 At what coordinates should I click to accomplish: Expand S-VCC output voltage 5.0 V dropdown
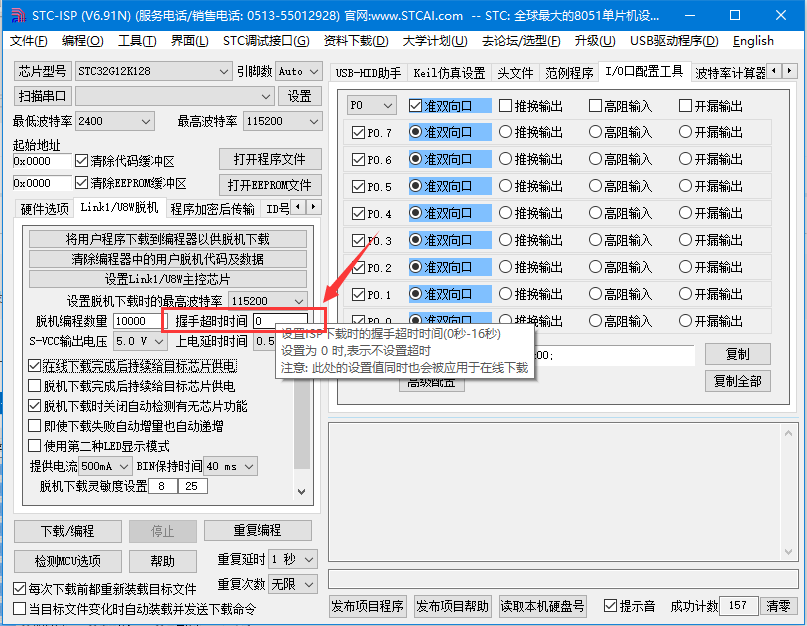pyautogui.click(x=159, y=341)
